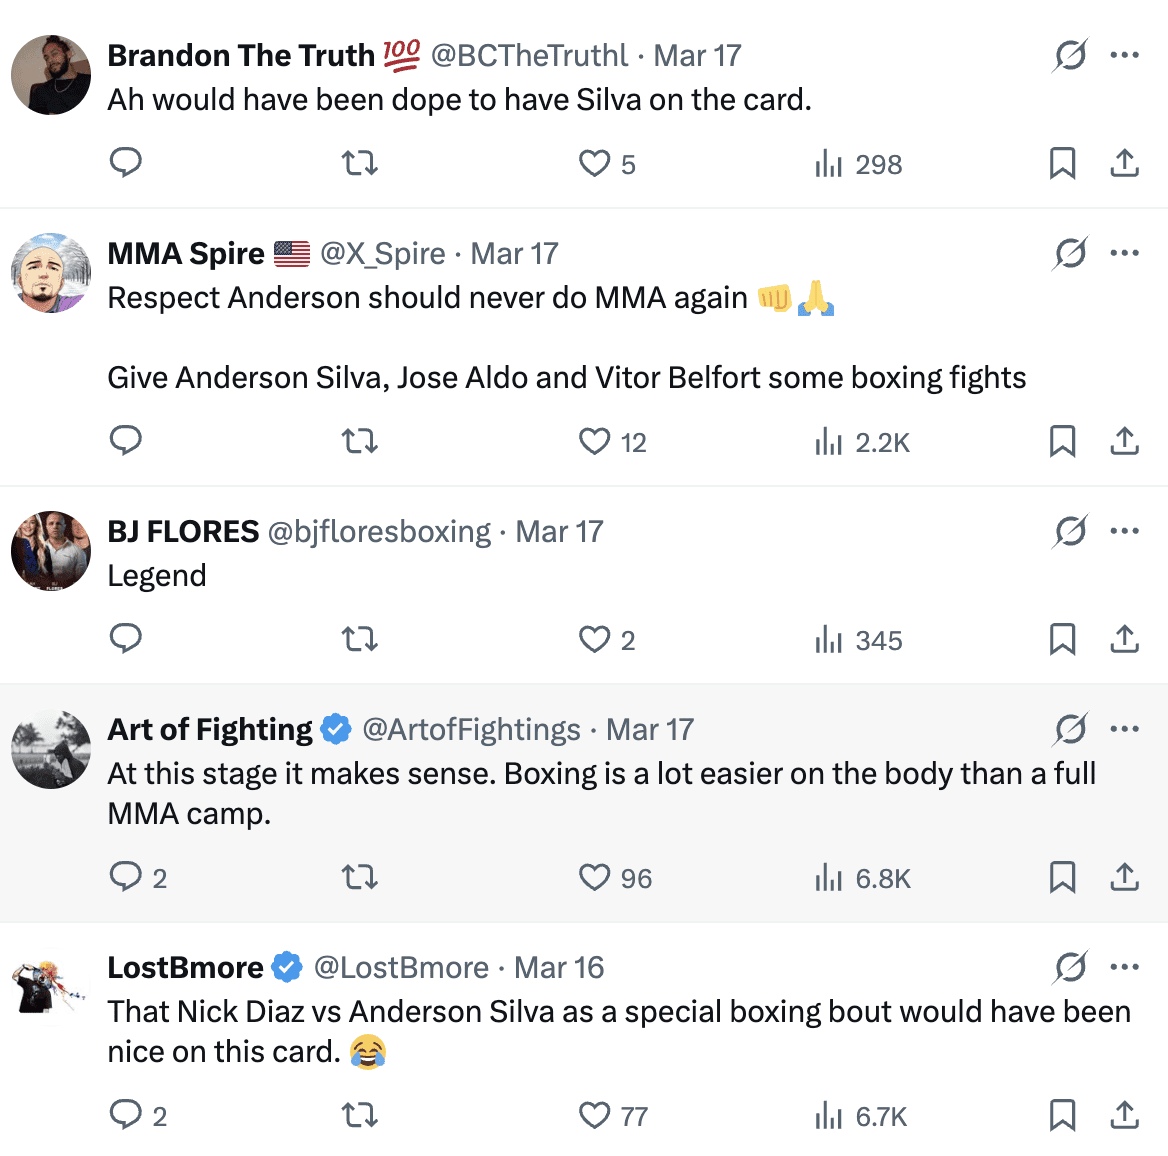
Task: Like Art of Fighting's tweet
Action: coord(595,877)
